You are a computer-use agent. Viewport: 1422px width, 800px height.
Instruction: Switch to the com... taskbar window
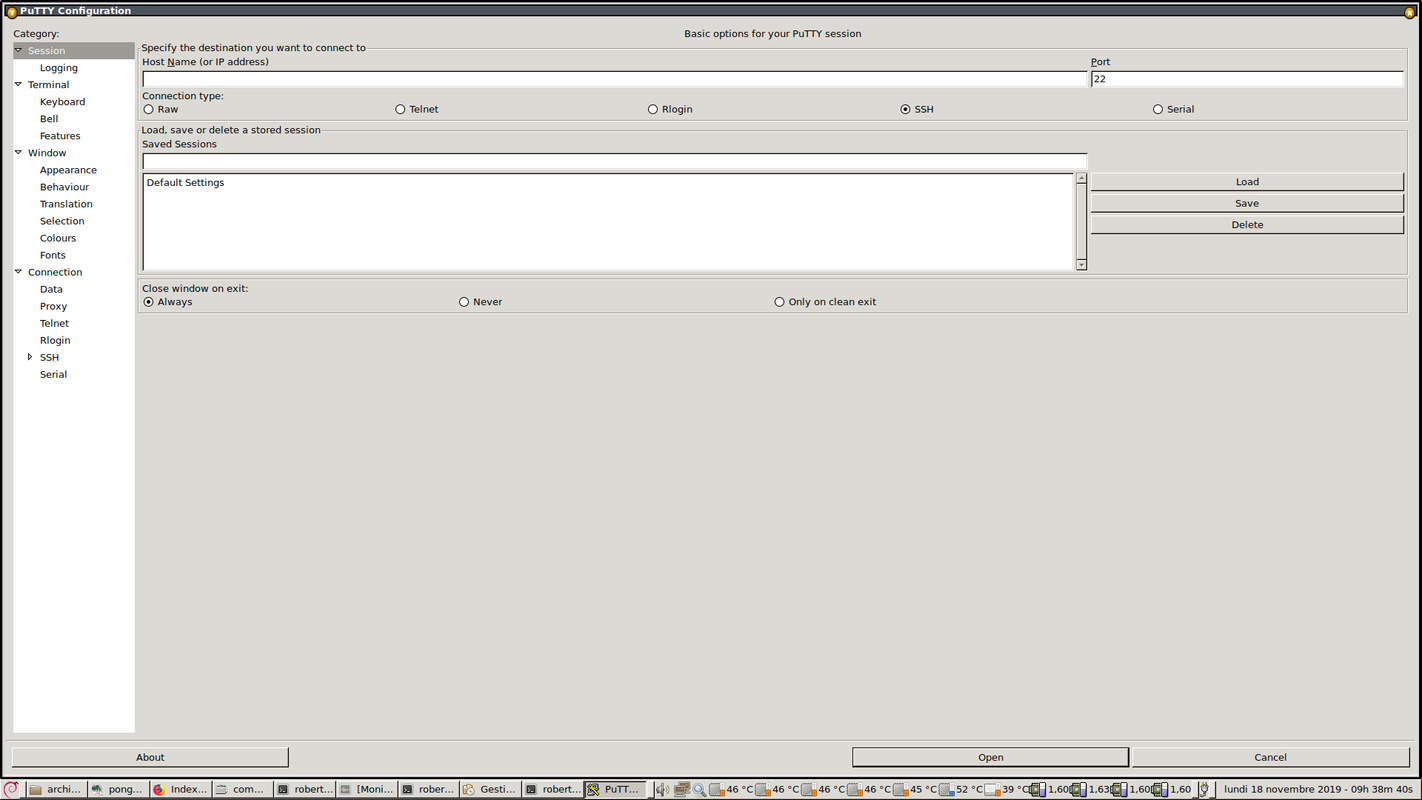point(242,789)
